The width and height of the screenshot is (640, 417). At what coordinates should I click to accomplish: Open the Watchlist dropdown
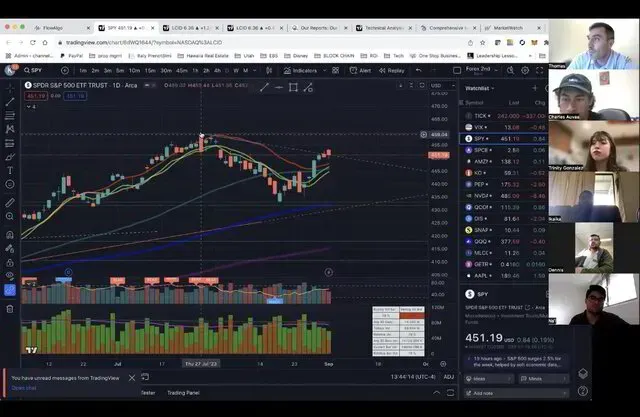click(480, 88)
